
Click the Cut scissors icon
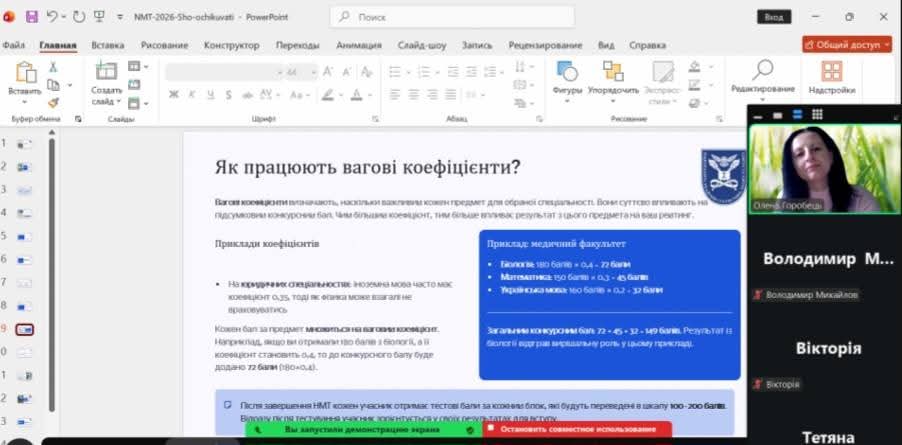53,67
